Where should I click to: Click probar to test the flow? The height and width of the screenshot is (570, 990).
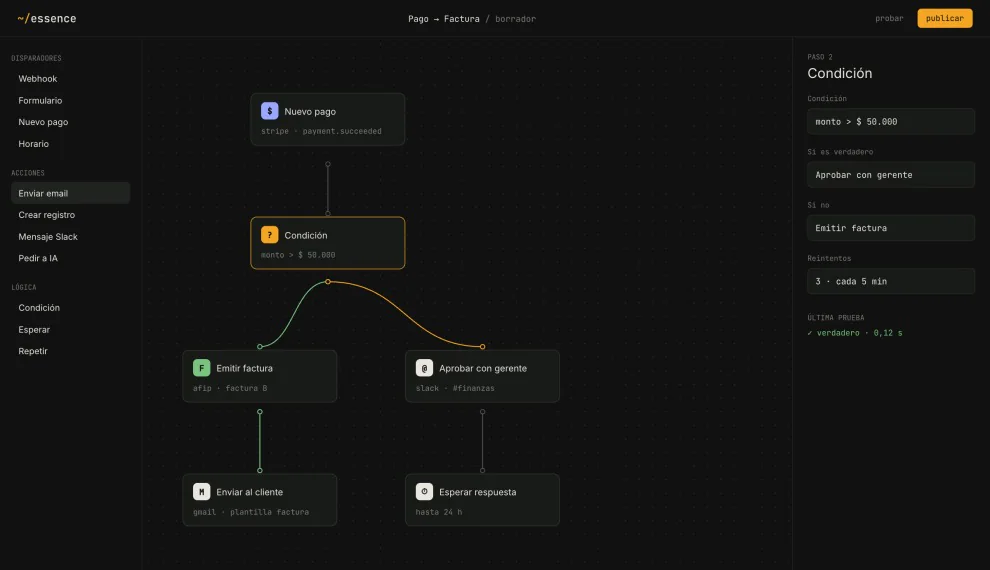coord(889,18)
